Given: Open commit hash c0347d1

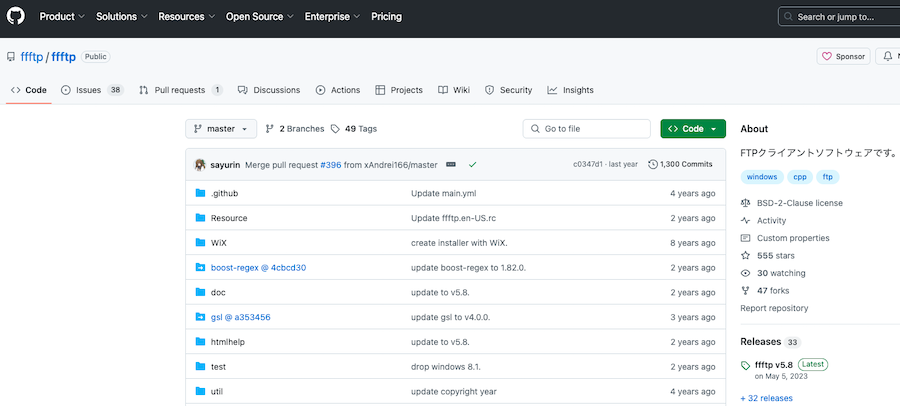Looking at the screenshot, I should [x=588, y=165].
